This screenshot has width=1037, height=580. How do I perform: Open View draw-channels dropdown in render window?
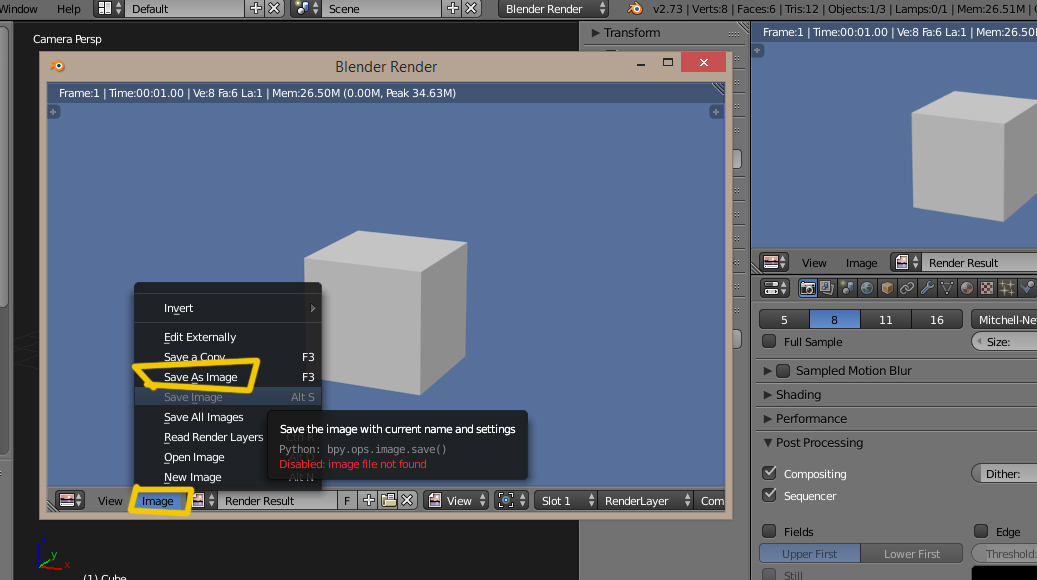457,501
